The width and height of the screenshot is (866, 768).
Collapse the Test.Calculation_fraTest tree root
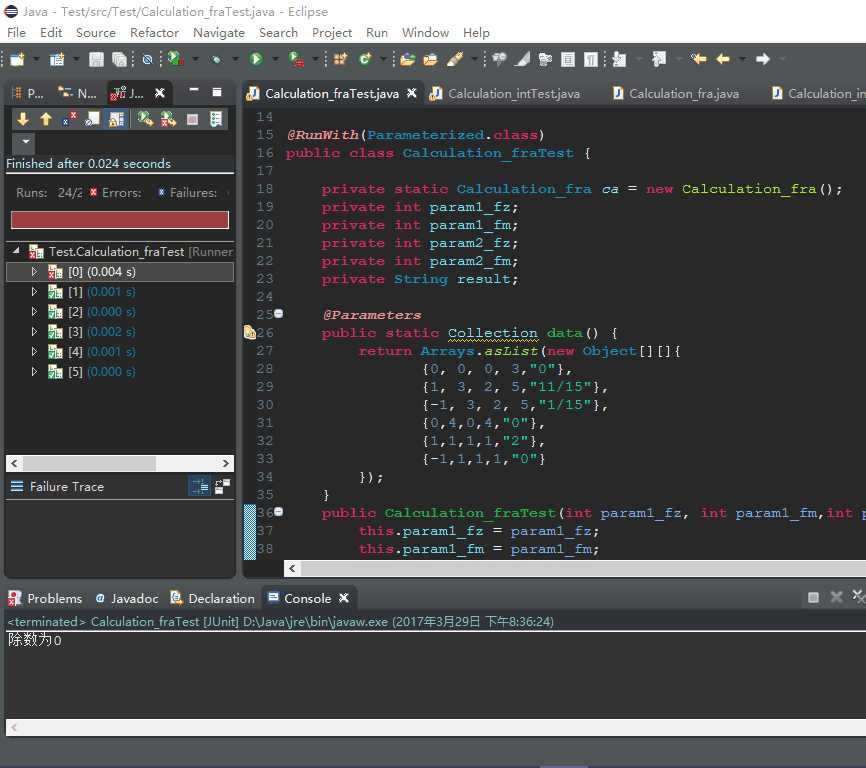(16, 251)
